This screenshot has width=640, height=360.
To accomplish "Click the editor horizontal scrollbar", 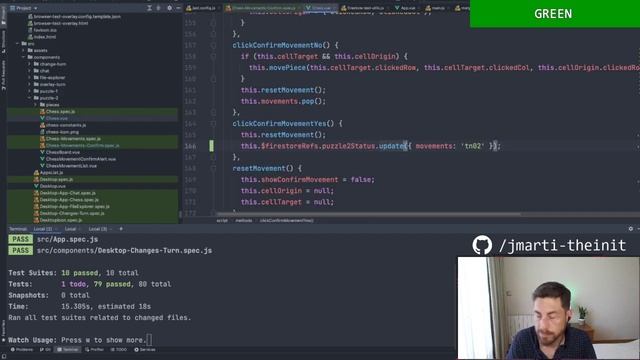I will point(369,214).
